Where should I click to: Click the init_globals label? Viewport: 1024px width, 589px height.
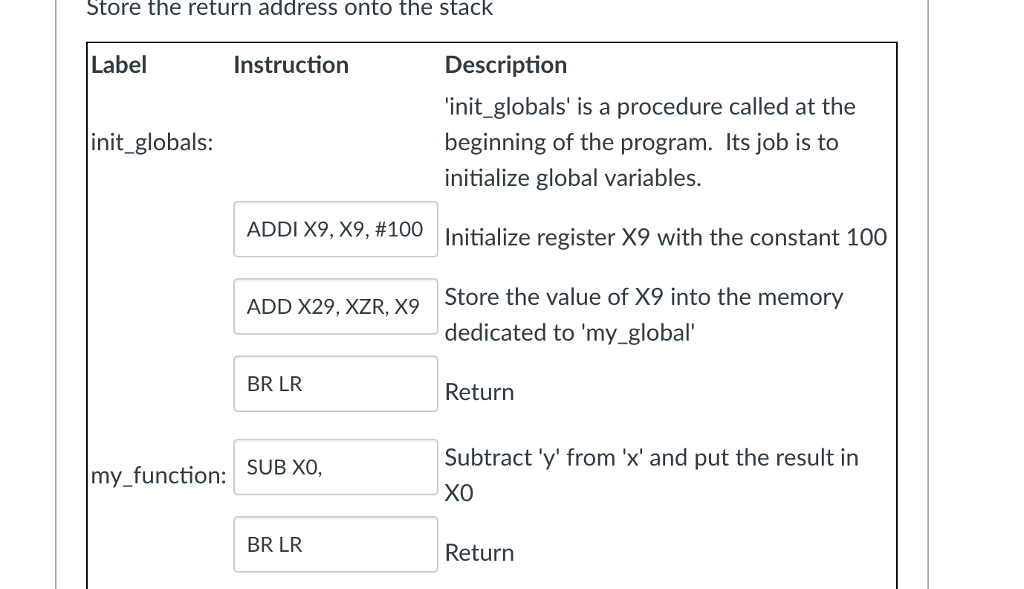point(150,142)
